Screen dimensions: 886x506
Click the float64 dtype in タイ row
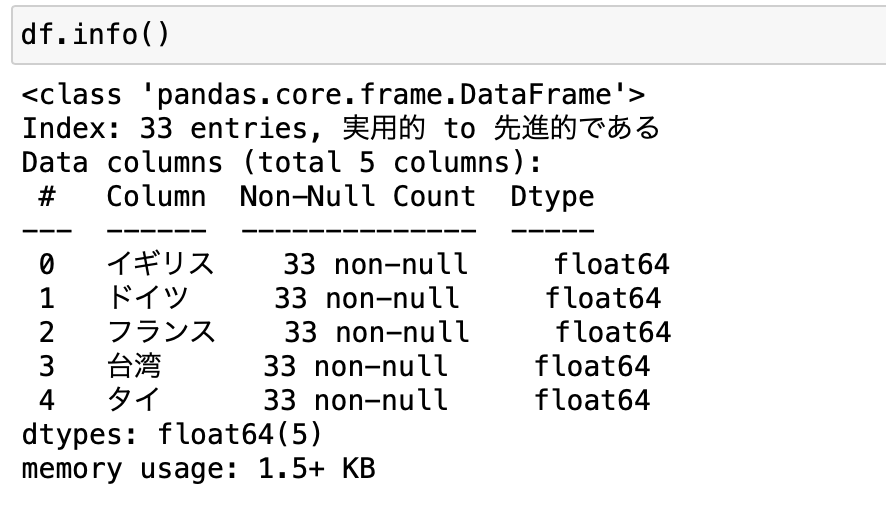pos(592,400)
